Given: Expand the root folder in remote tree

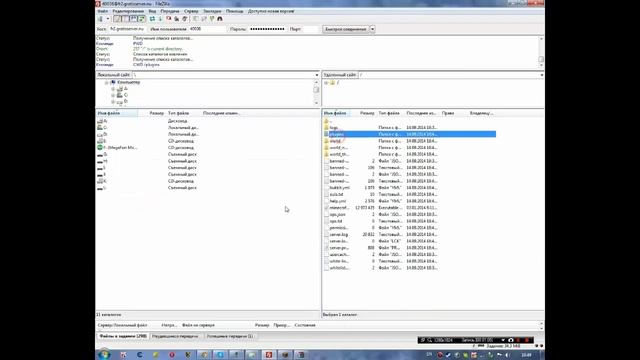Looking at the screenshot, I should point(326,83).
